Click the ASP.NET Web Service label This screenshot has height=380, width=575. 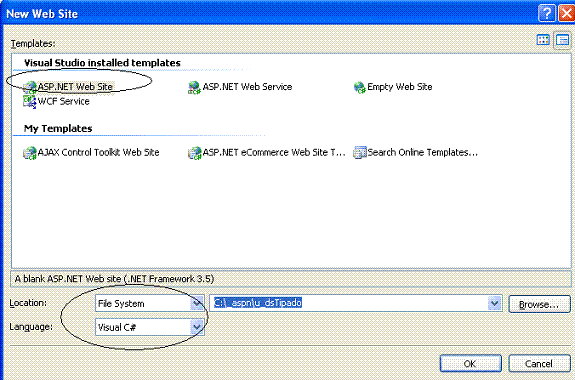click(x=248, y=87)
